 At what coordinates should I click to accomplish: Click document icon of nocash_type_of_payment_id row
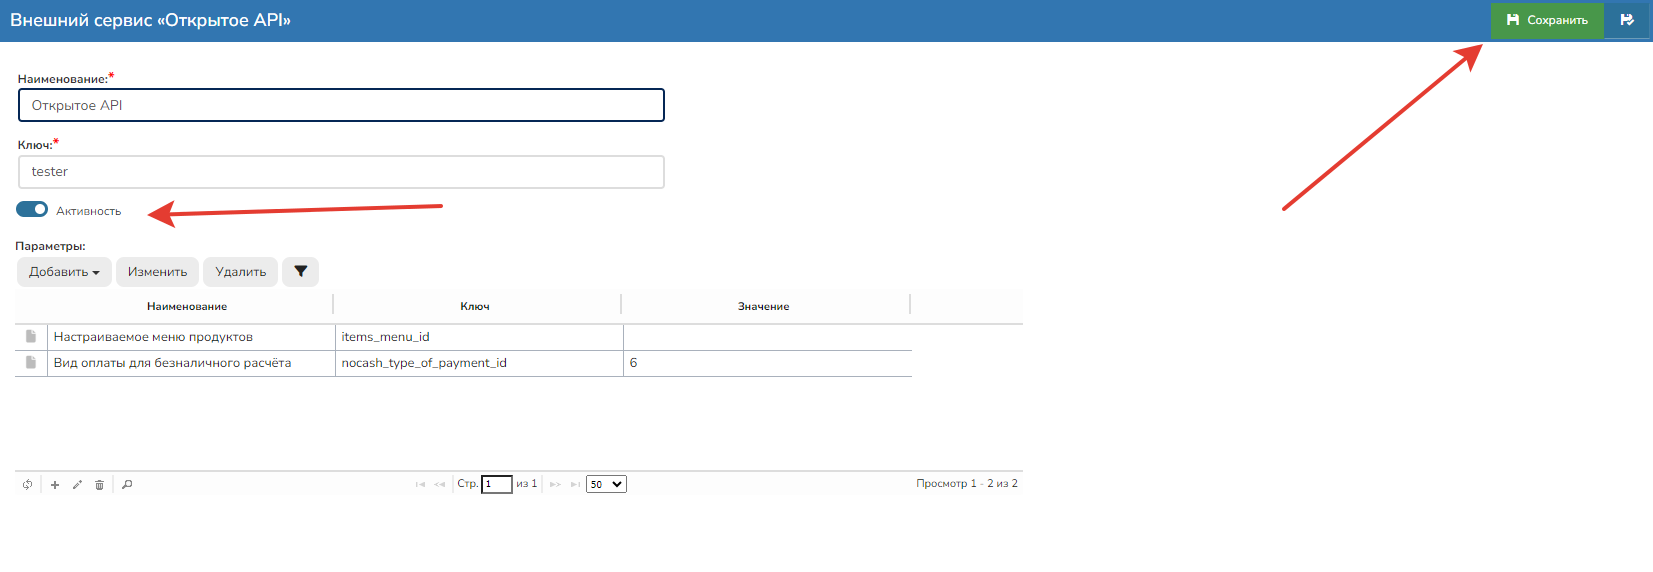pos(31,363)
